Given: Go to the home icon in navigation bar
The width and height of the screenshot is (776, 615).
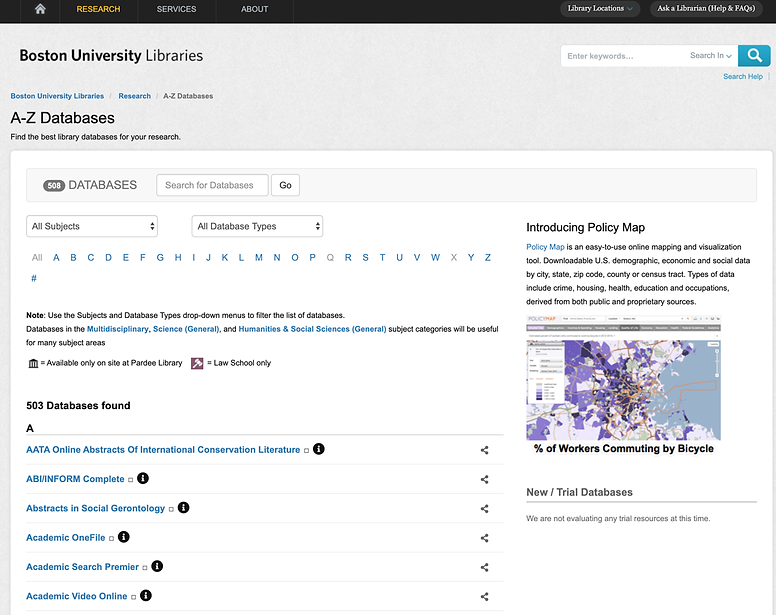Looking at the screenshot, I should pyautogui.click(x=40, y=9).
